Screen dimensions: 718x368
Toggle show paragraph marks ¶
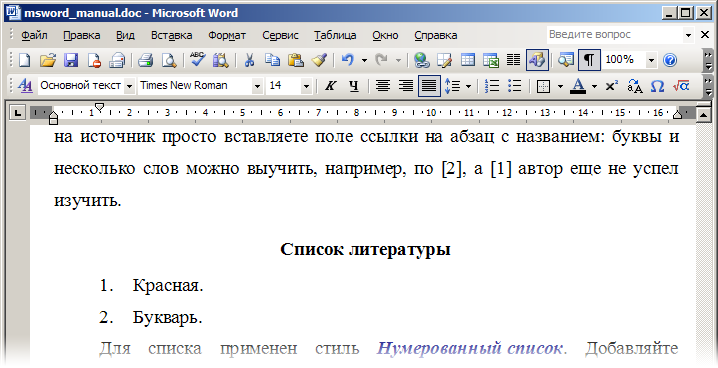pyautogui.click(x=589, y=60)
